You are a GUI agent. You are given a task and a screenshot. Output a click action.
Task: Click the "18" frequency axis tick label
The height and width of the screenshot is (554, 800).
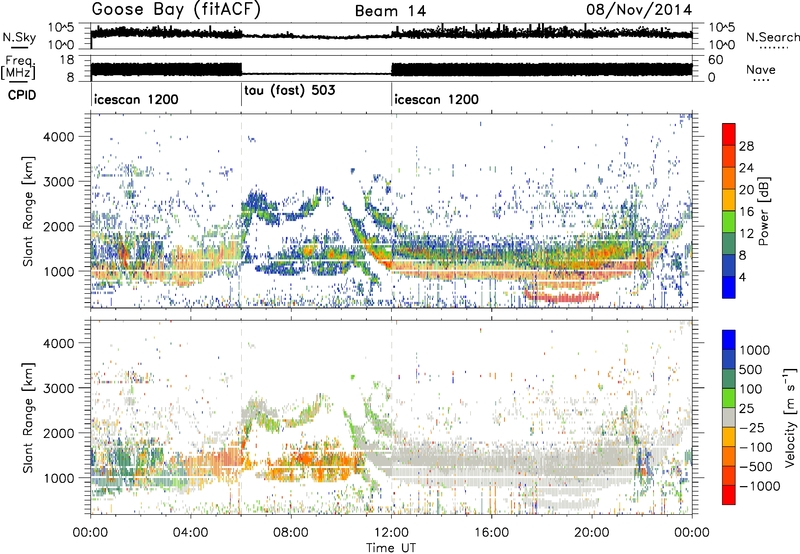pyautogui.click(x=67, y=59)
